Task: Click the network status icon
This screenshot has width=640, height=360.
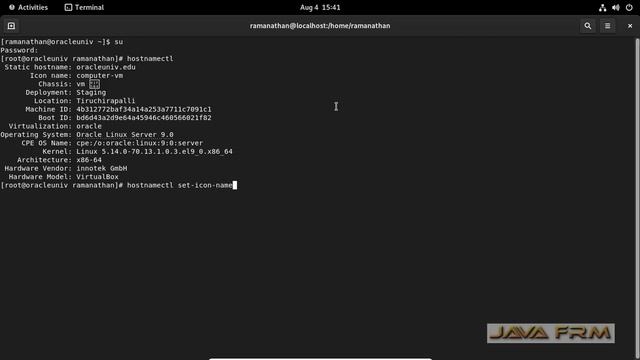Action: click(602, 7)
